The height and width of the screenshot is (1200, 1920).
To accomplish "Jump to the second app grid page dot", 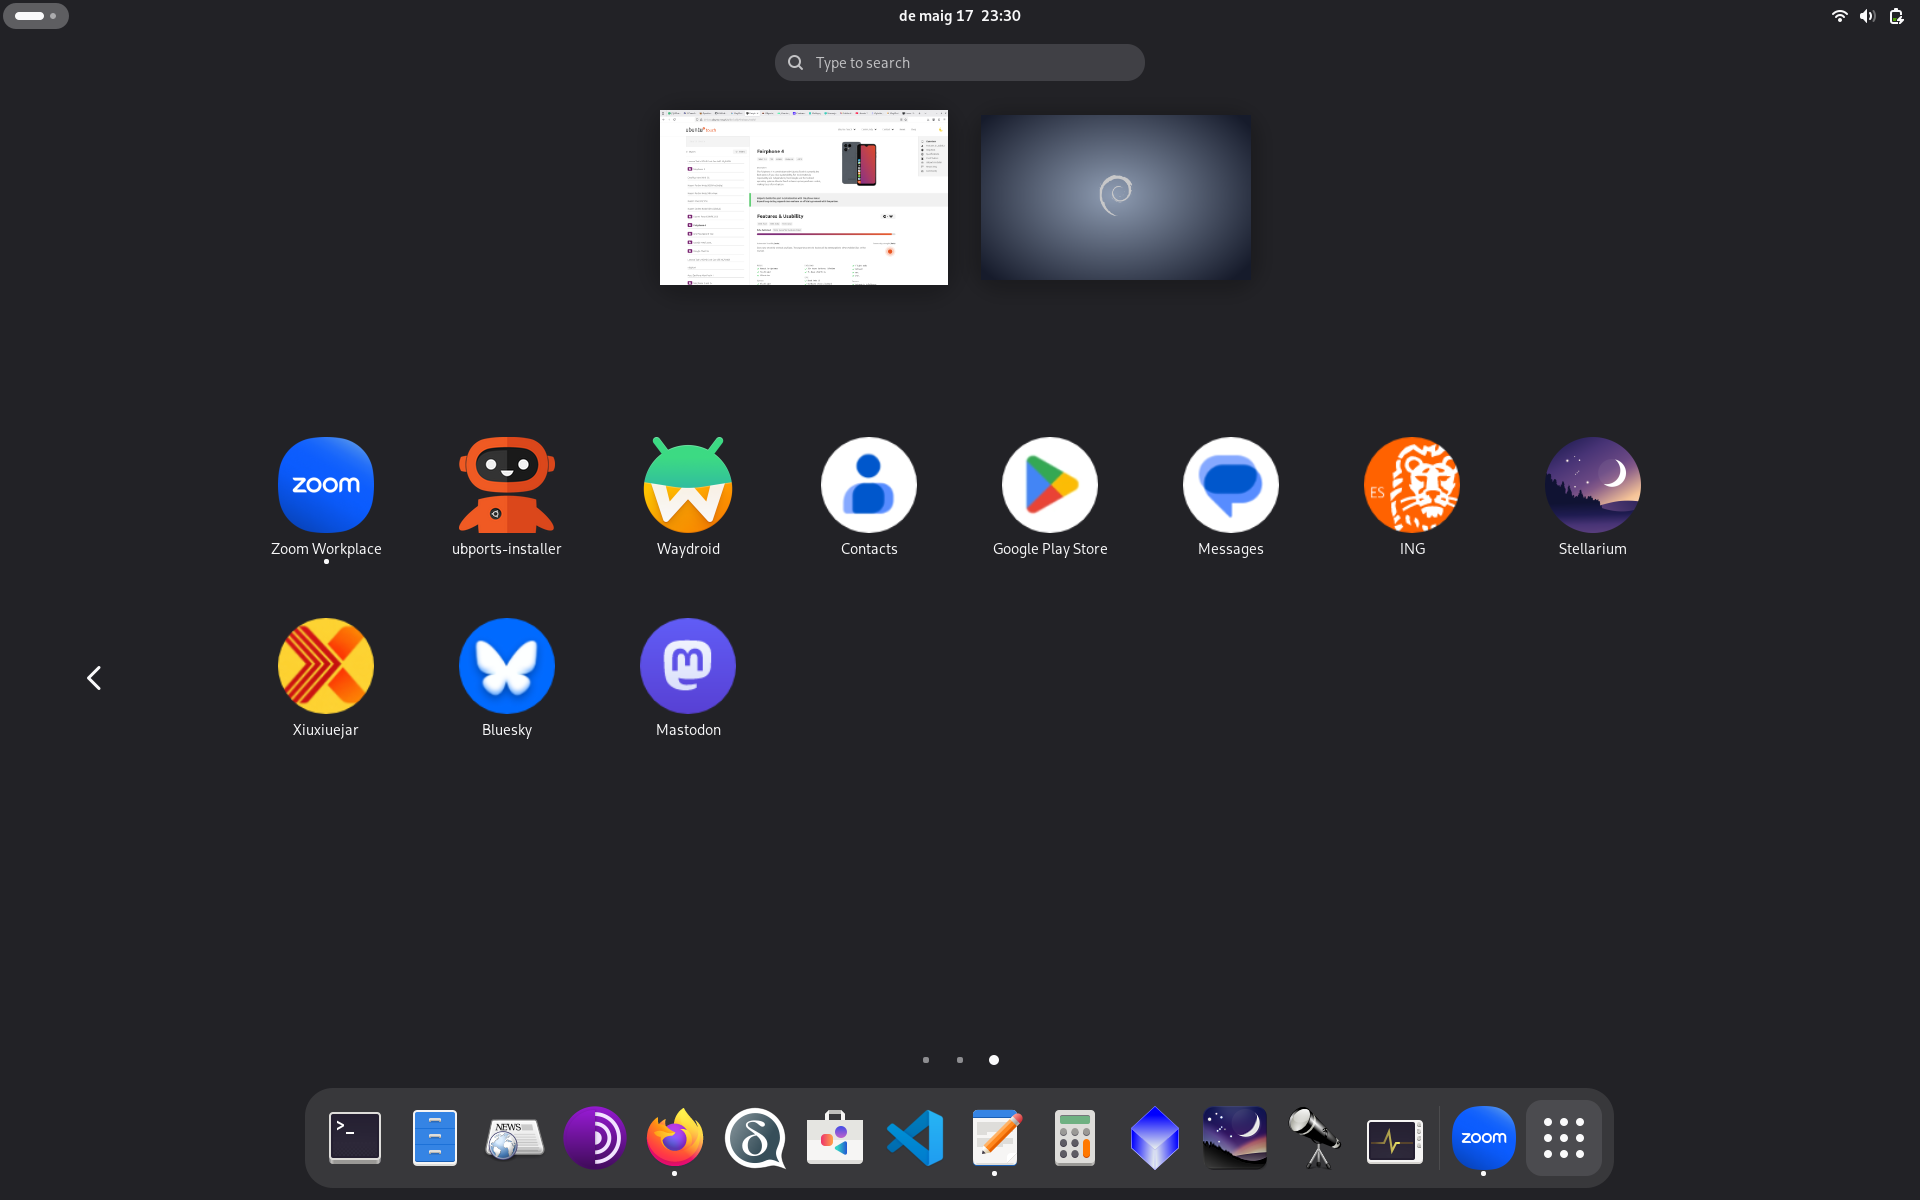I will tap(960, 1060).
